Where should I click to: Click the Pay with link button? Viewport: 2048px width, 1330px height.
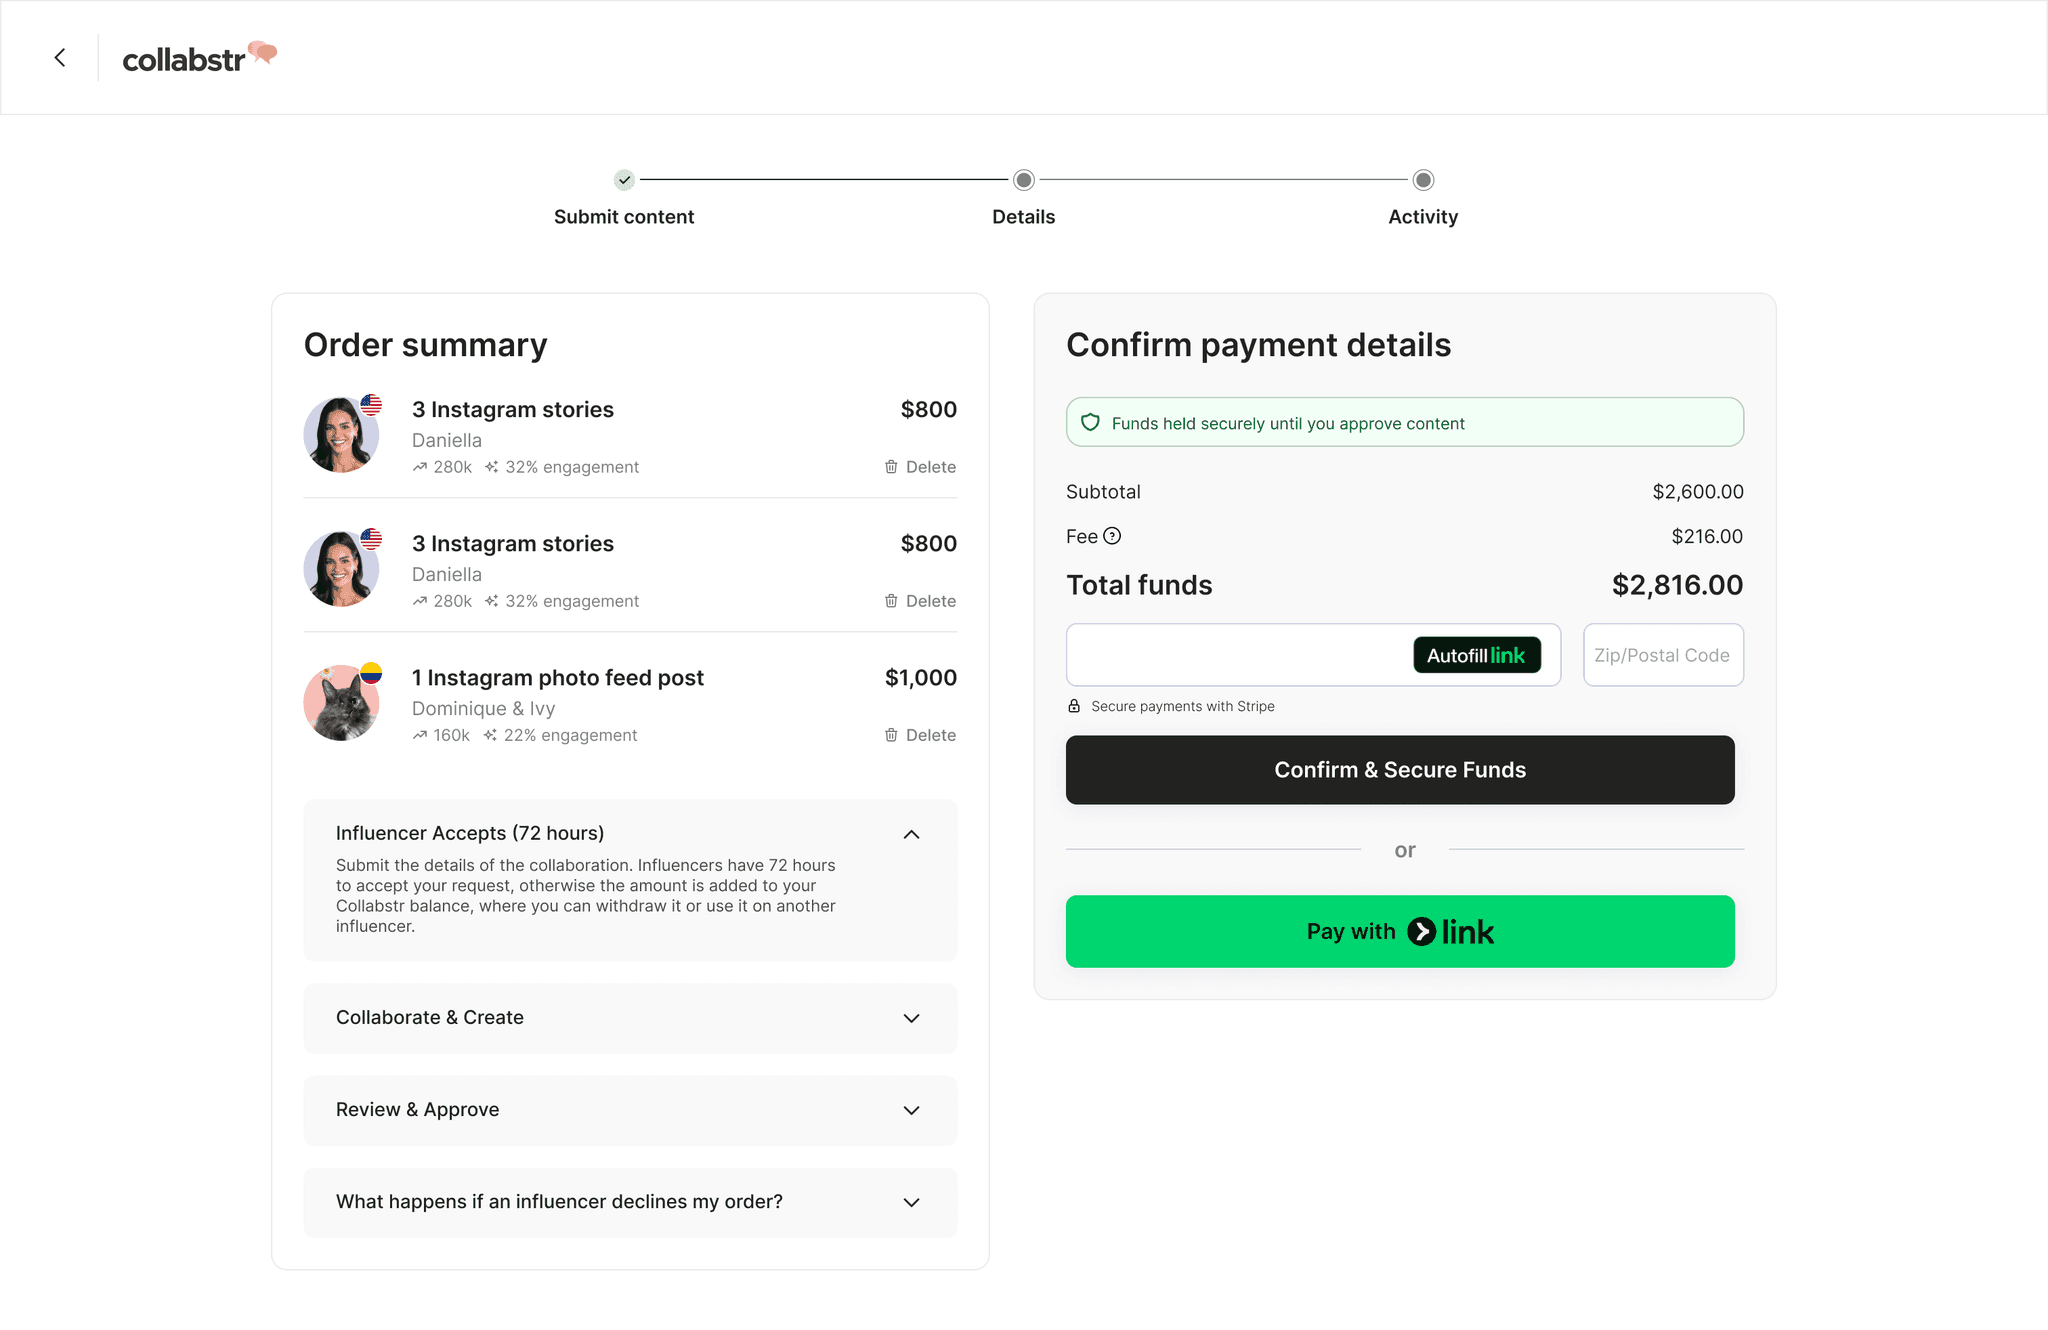point(1400,931)
